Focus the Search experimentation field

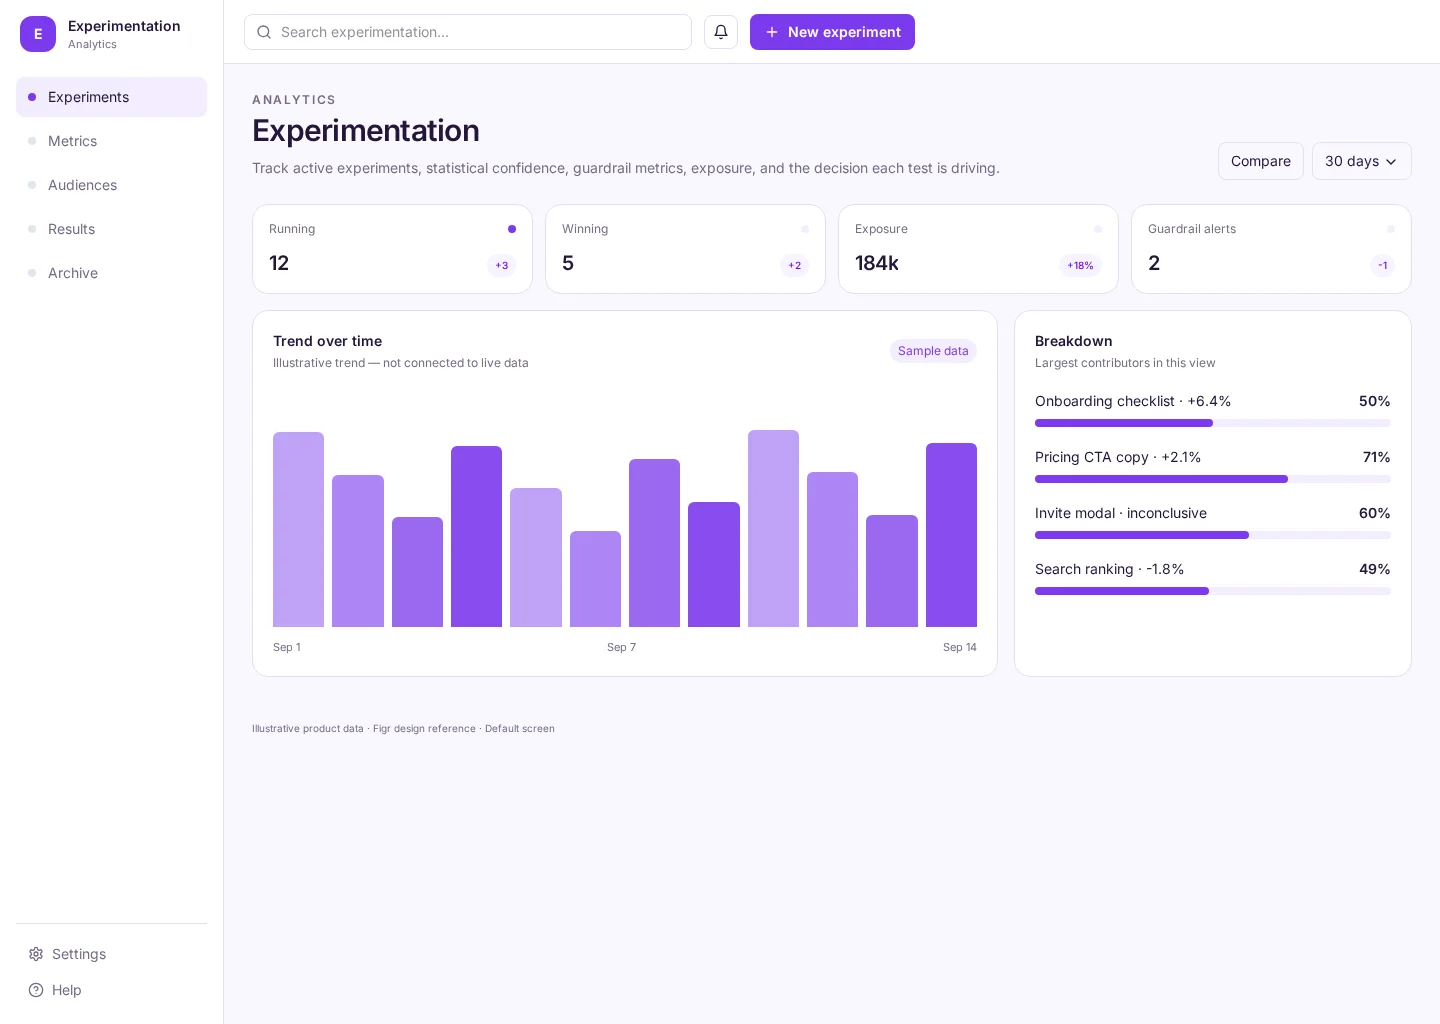click(468, 32)
